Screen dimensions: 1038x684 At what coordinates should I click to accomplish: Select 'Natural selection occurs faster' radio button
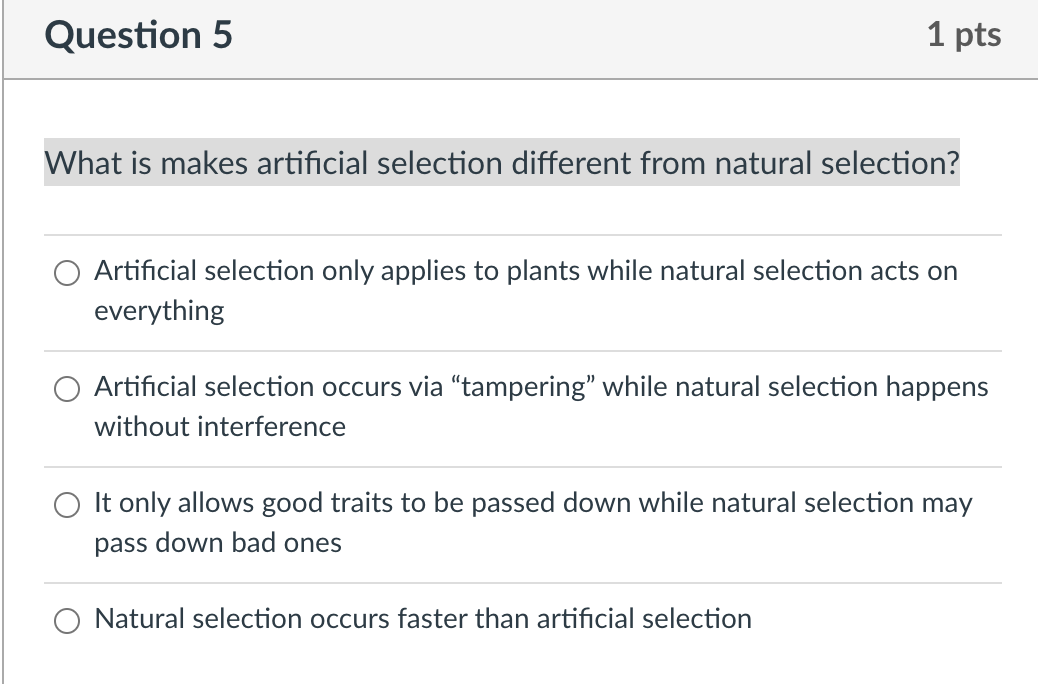click(67, 620)
